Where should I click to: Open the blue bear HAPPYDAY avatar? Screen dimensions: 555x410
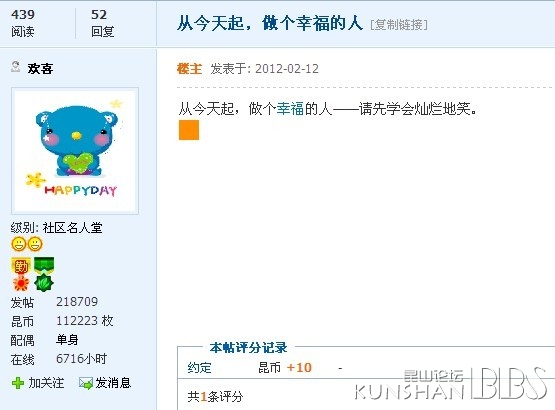tap(75, 151)
